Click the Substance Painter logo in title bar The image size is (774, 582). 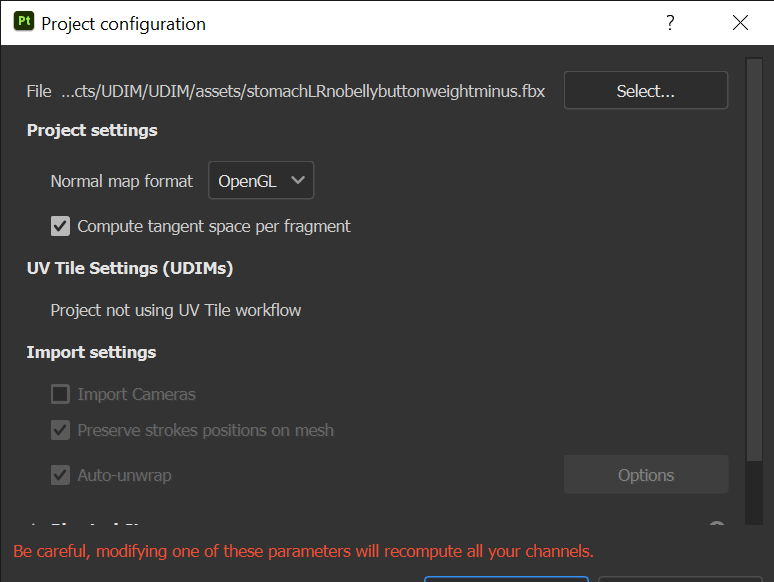(24, 22)
